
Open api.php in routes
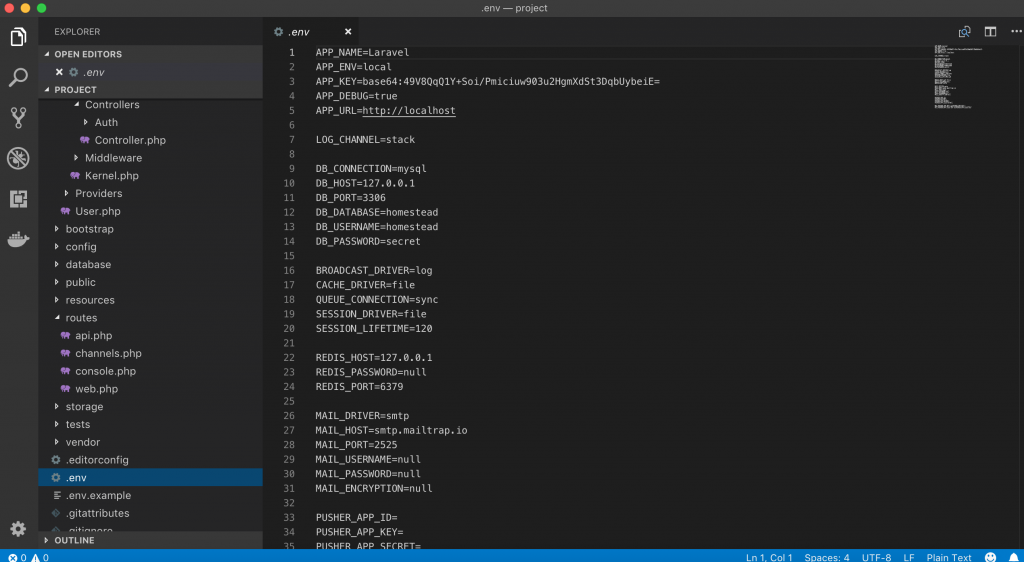pos(93,336)
